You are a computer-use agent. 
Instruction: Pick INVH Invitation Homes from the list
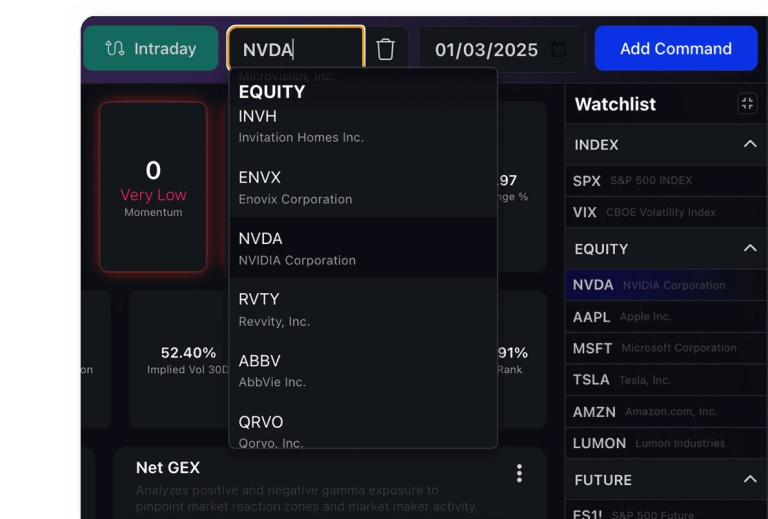(363, 126)
